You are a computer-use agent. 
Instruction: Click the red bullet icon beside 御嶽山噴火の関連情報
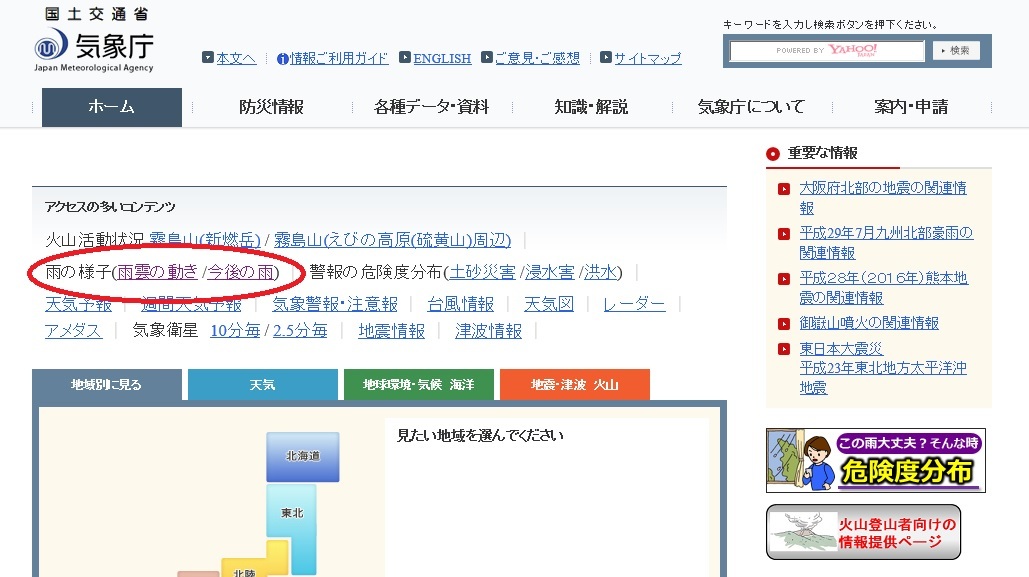(x=785, y=324)
